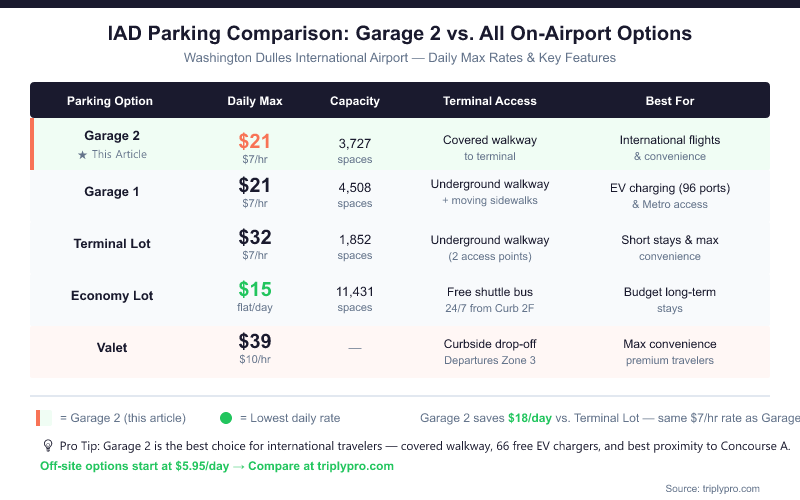The image size is (800, 500).
Task: Select the Garage 1 row label
Action: [110, 192]
